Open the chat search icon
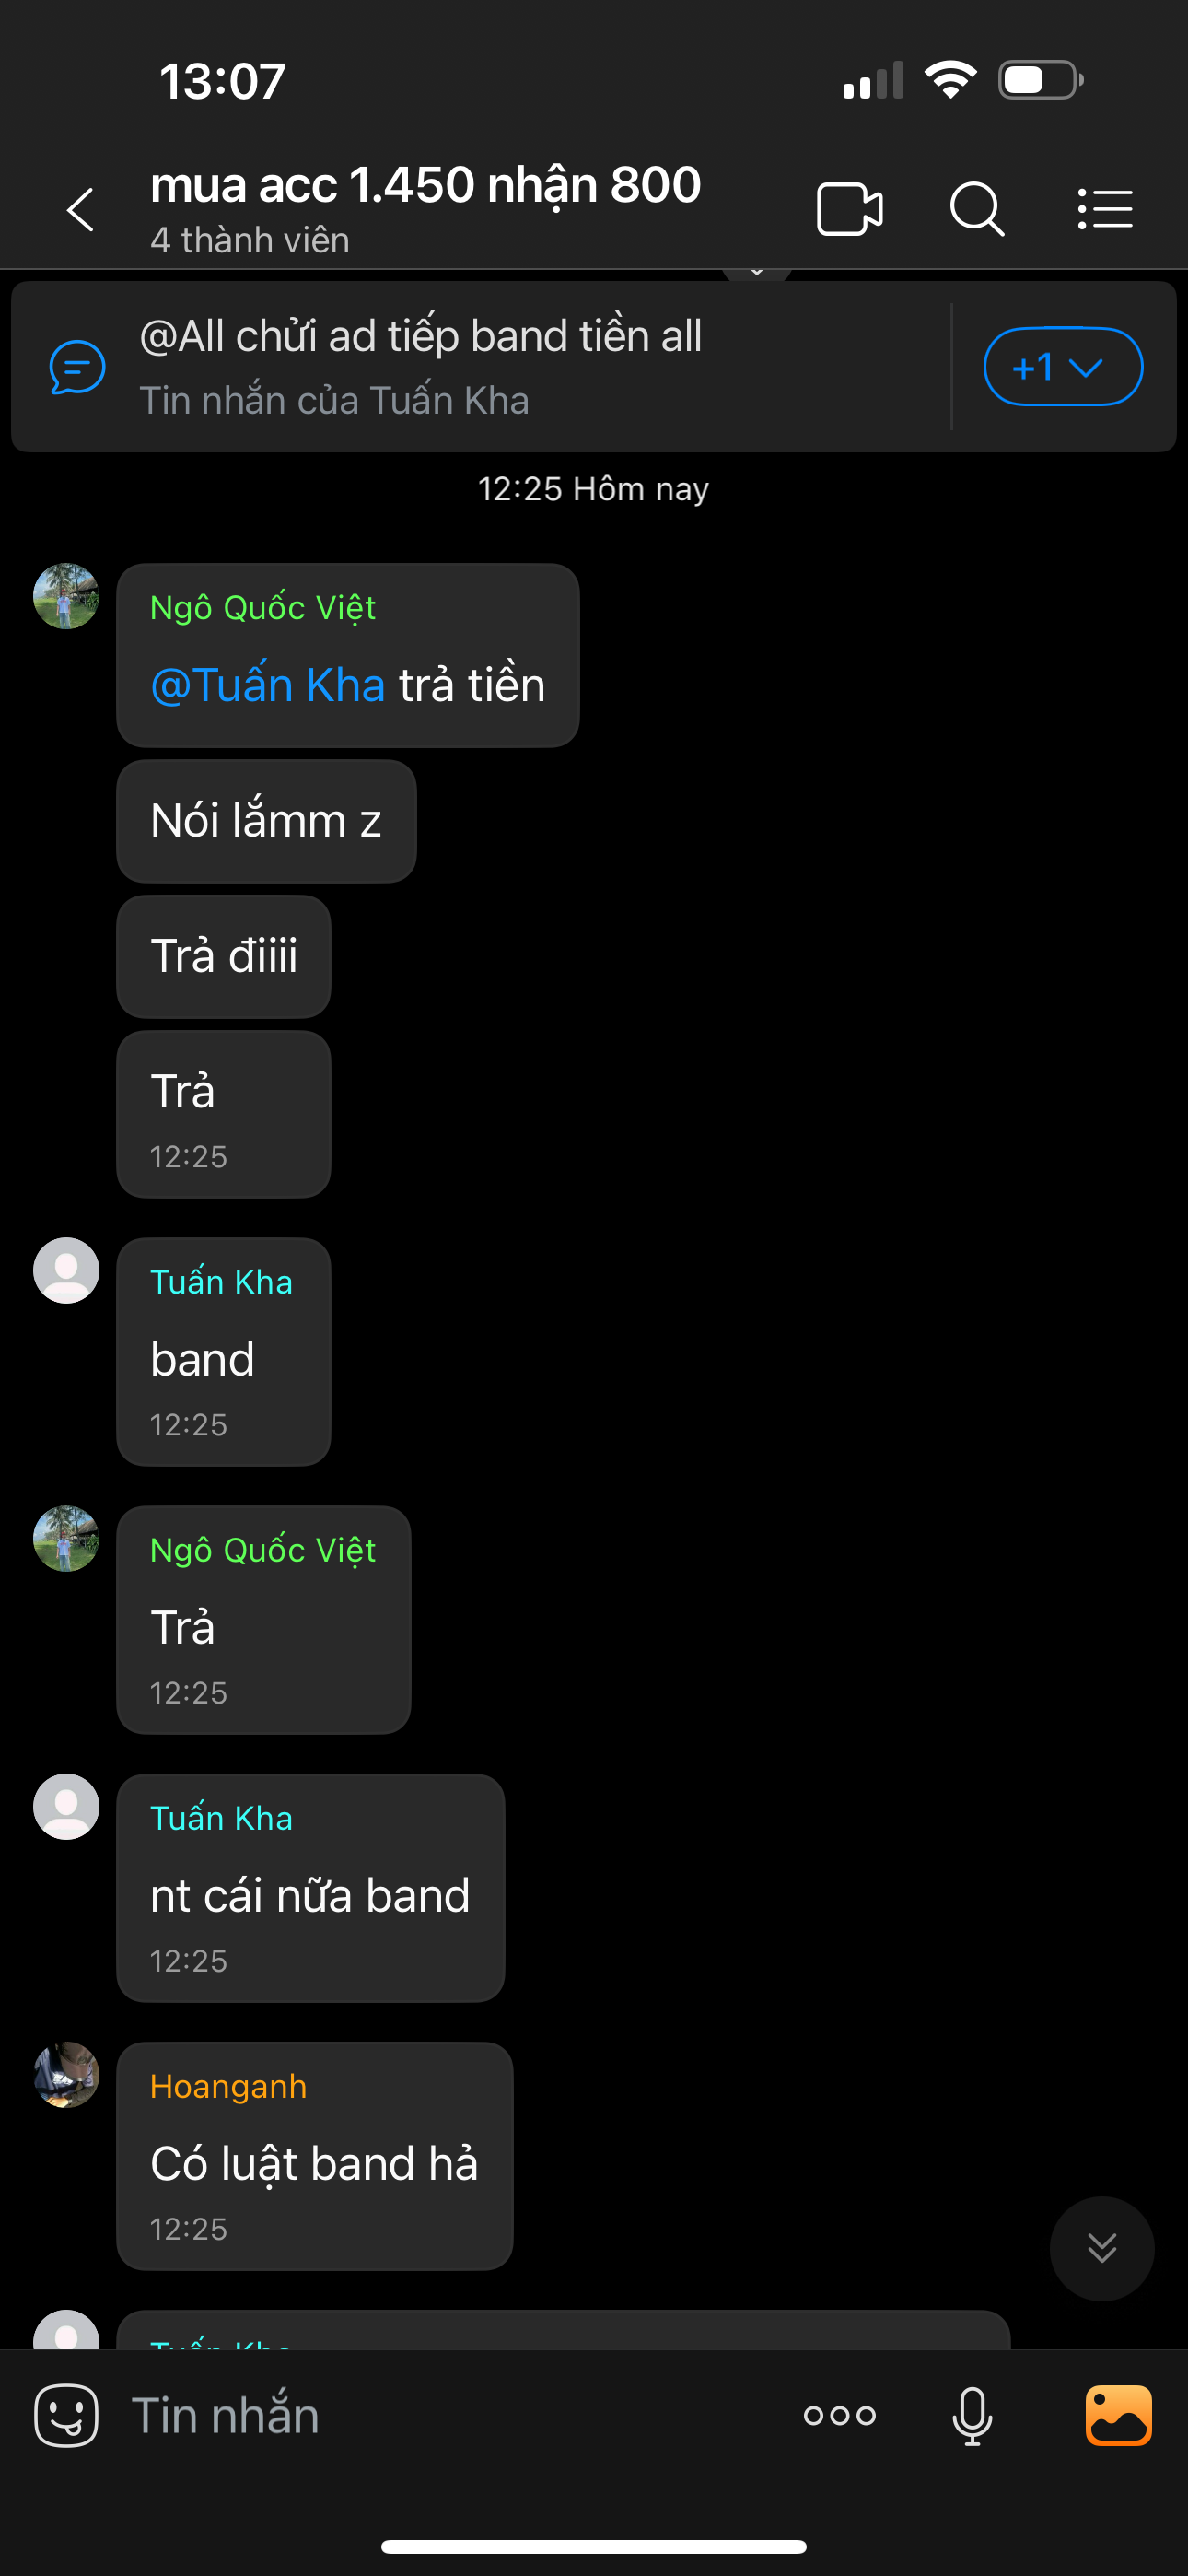The height and width of the screenshot is (2576, 1188). coord(976,209)
